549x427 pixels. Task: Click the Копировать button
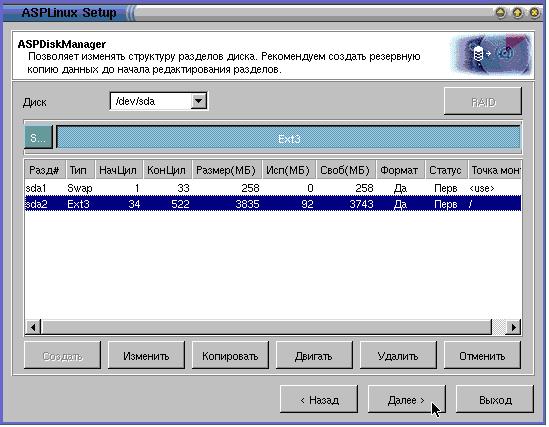point(230,356)
